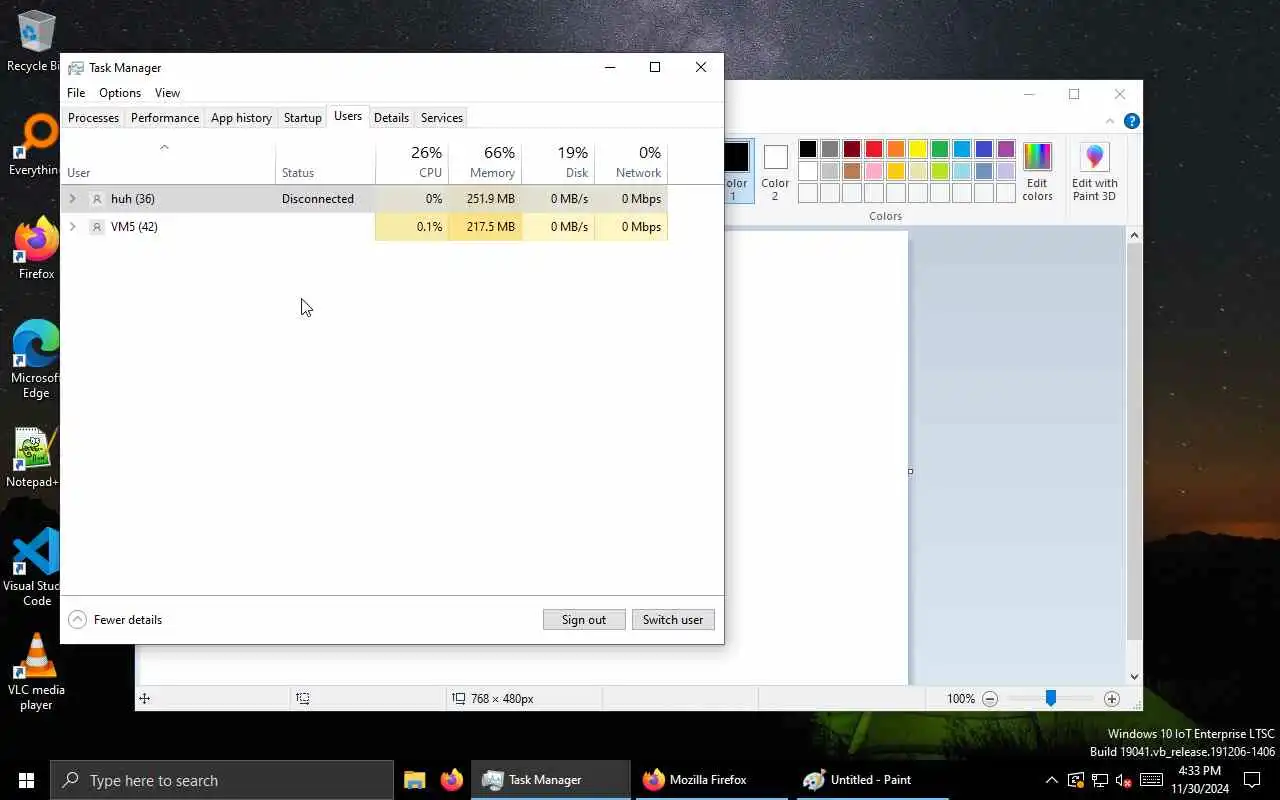Sort by CPU column header

coord(412,163)
